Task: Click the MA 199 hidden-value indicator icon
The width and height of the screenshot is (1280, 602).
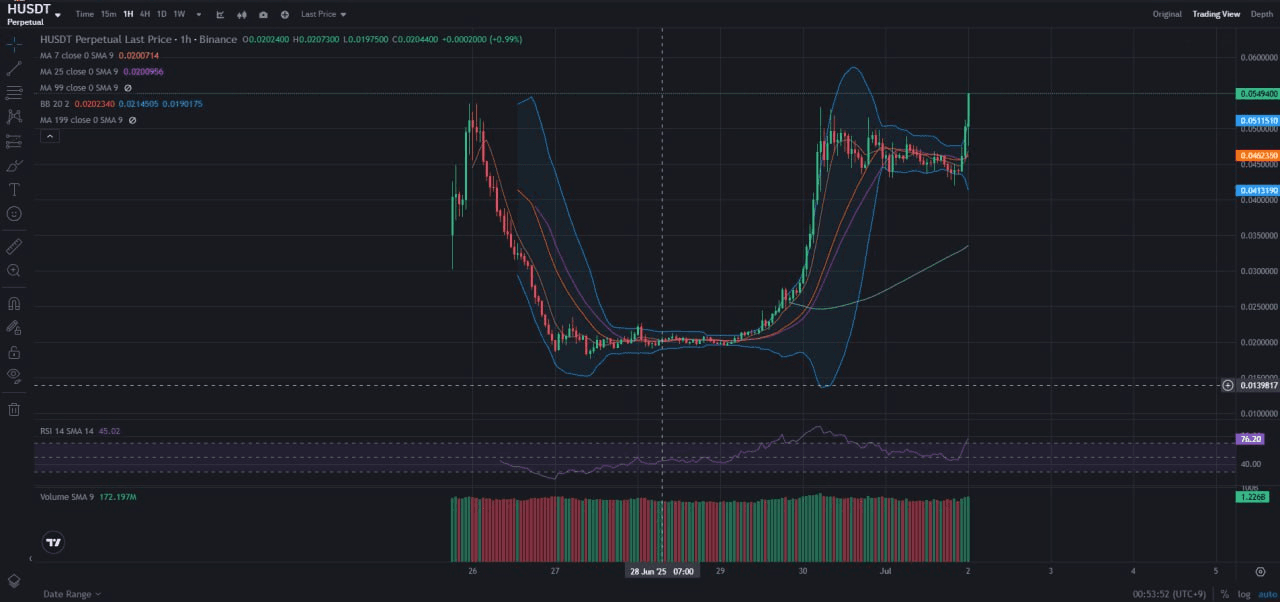Action: pyautogui.click(x=132, y=120)
